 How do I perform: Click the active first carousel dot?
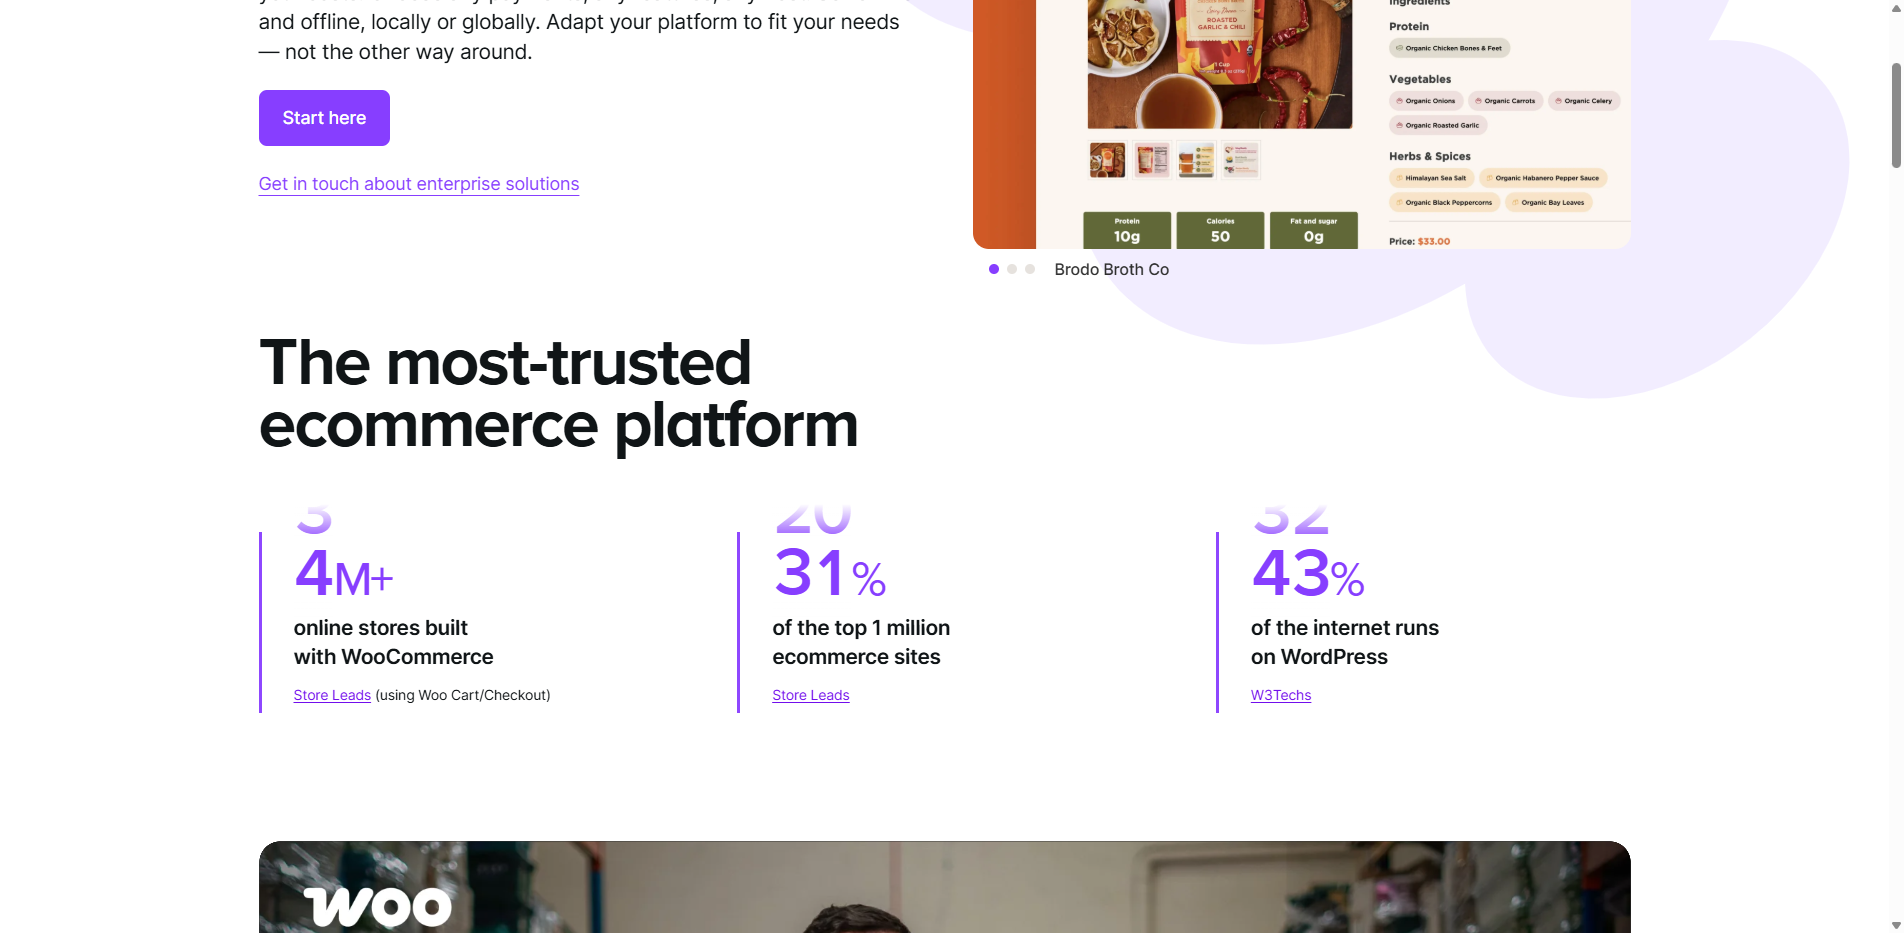click(993, 269)
